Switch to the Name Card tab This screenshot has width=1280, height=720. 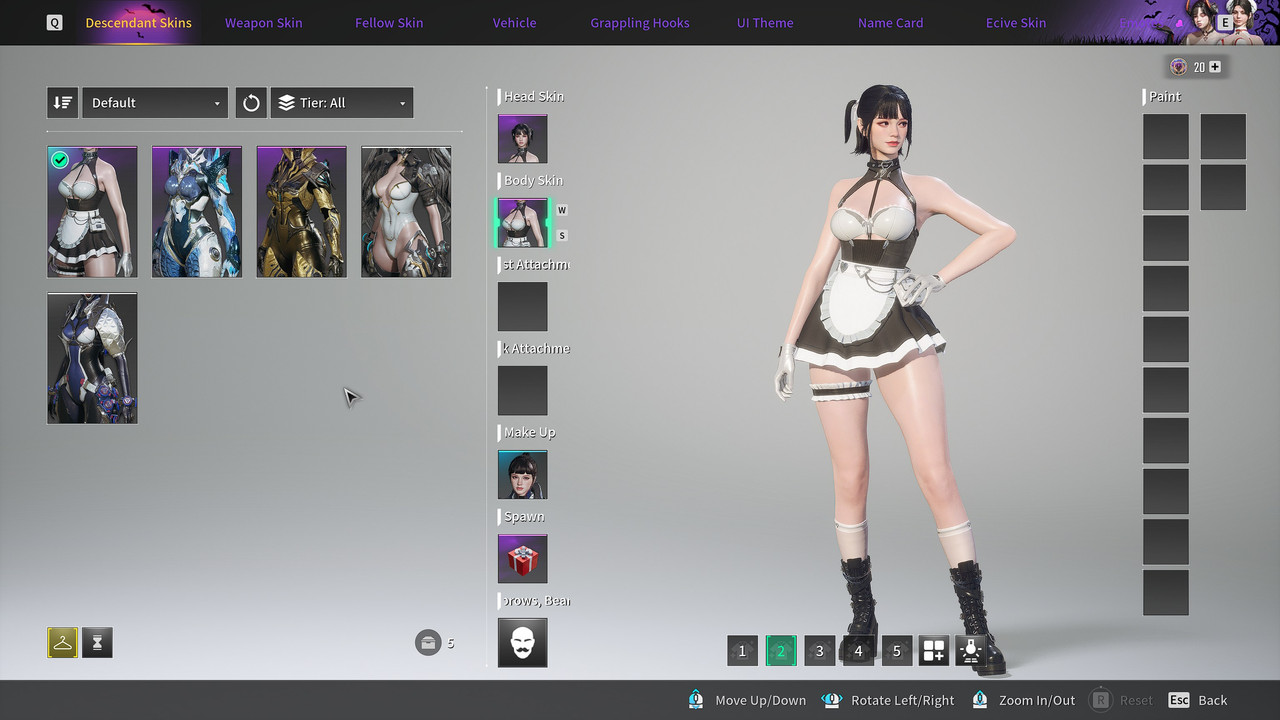click(x=891, y=23)
